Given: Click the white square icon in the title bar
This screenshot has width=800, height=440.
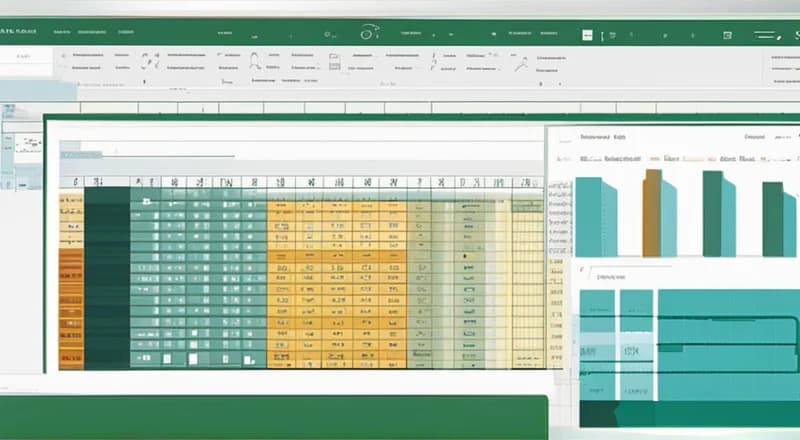Looking at the screenshot, I should [588, 33].
